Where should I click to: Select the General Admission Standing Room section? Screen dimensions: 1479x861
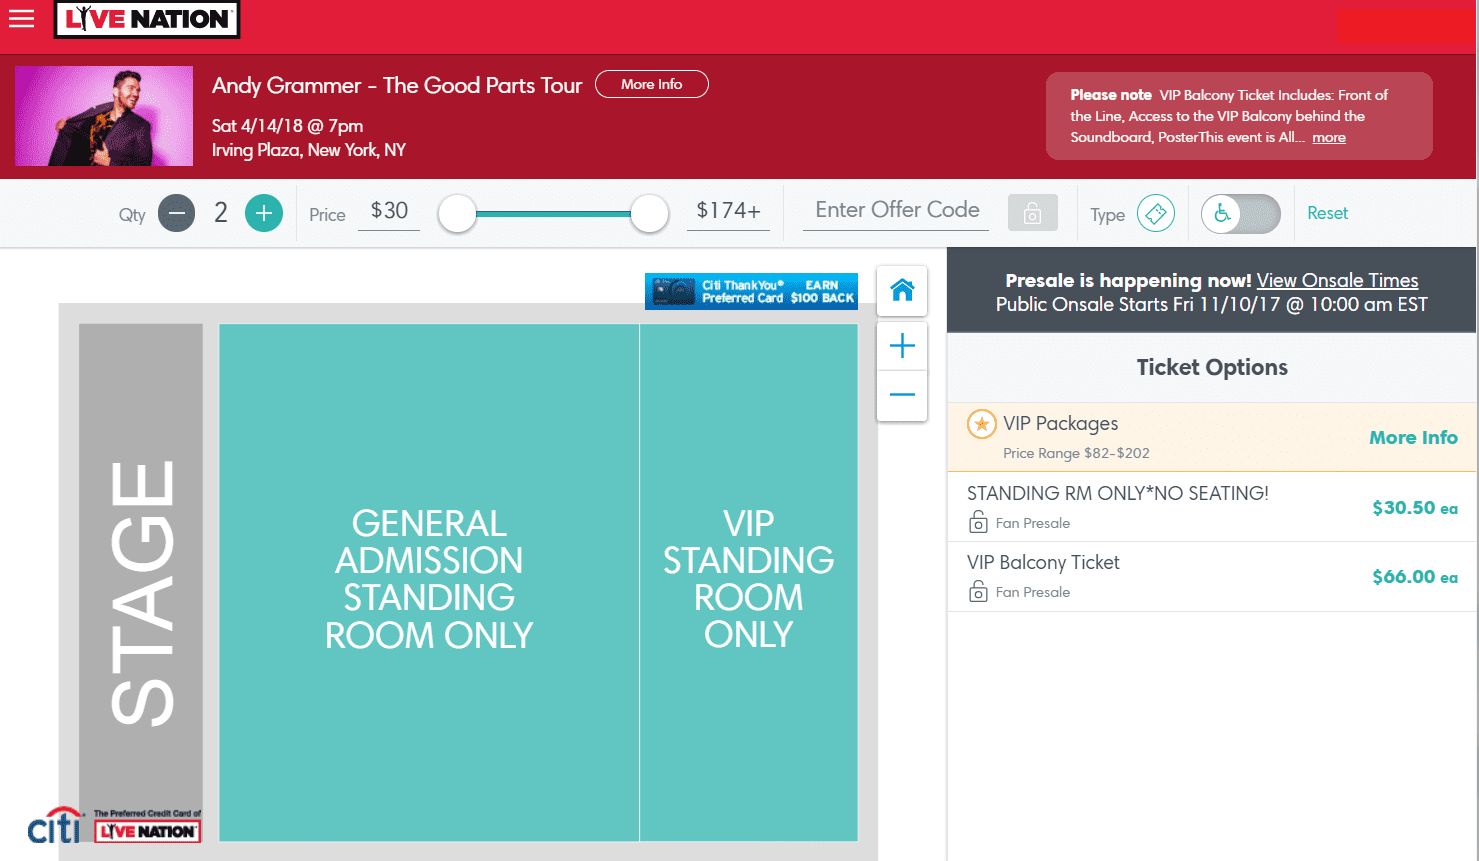click(429, 582)
